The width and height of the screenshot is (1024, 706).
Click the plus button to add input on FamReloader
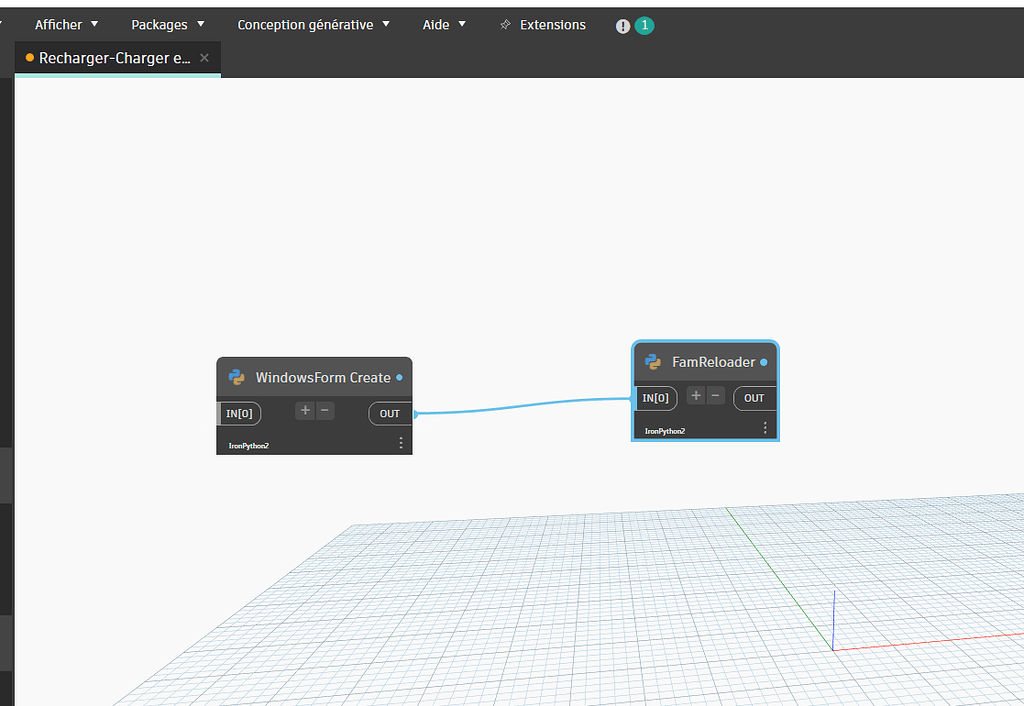tap(695, 397)
